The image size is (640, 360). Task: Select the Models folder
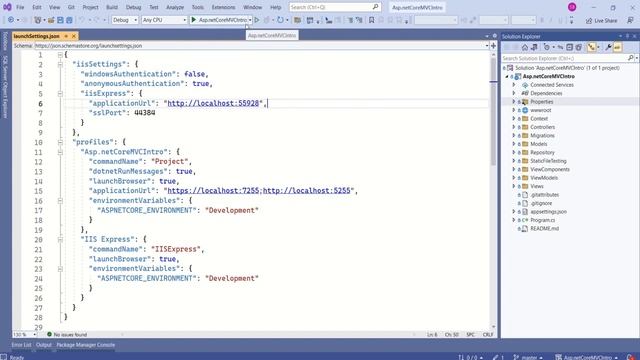538,144
